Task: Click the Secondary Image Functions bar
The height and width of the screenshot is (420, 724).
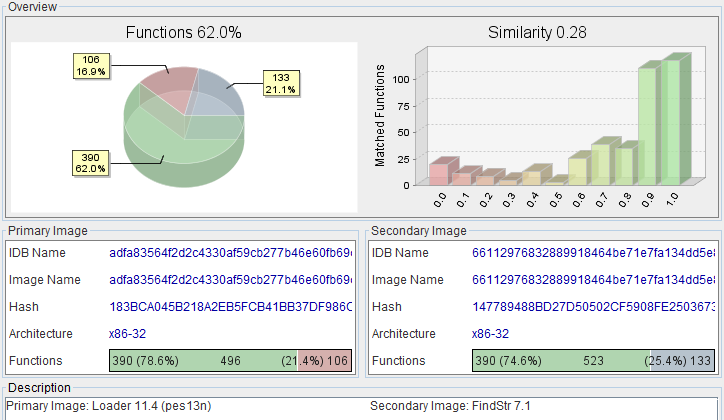Action: [x=593, y=361]
